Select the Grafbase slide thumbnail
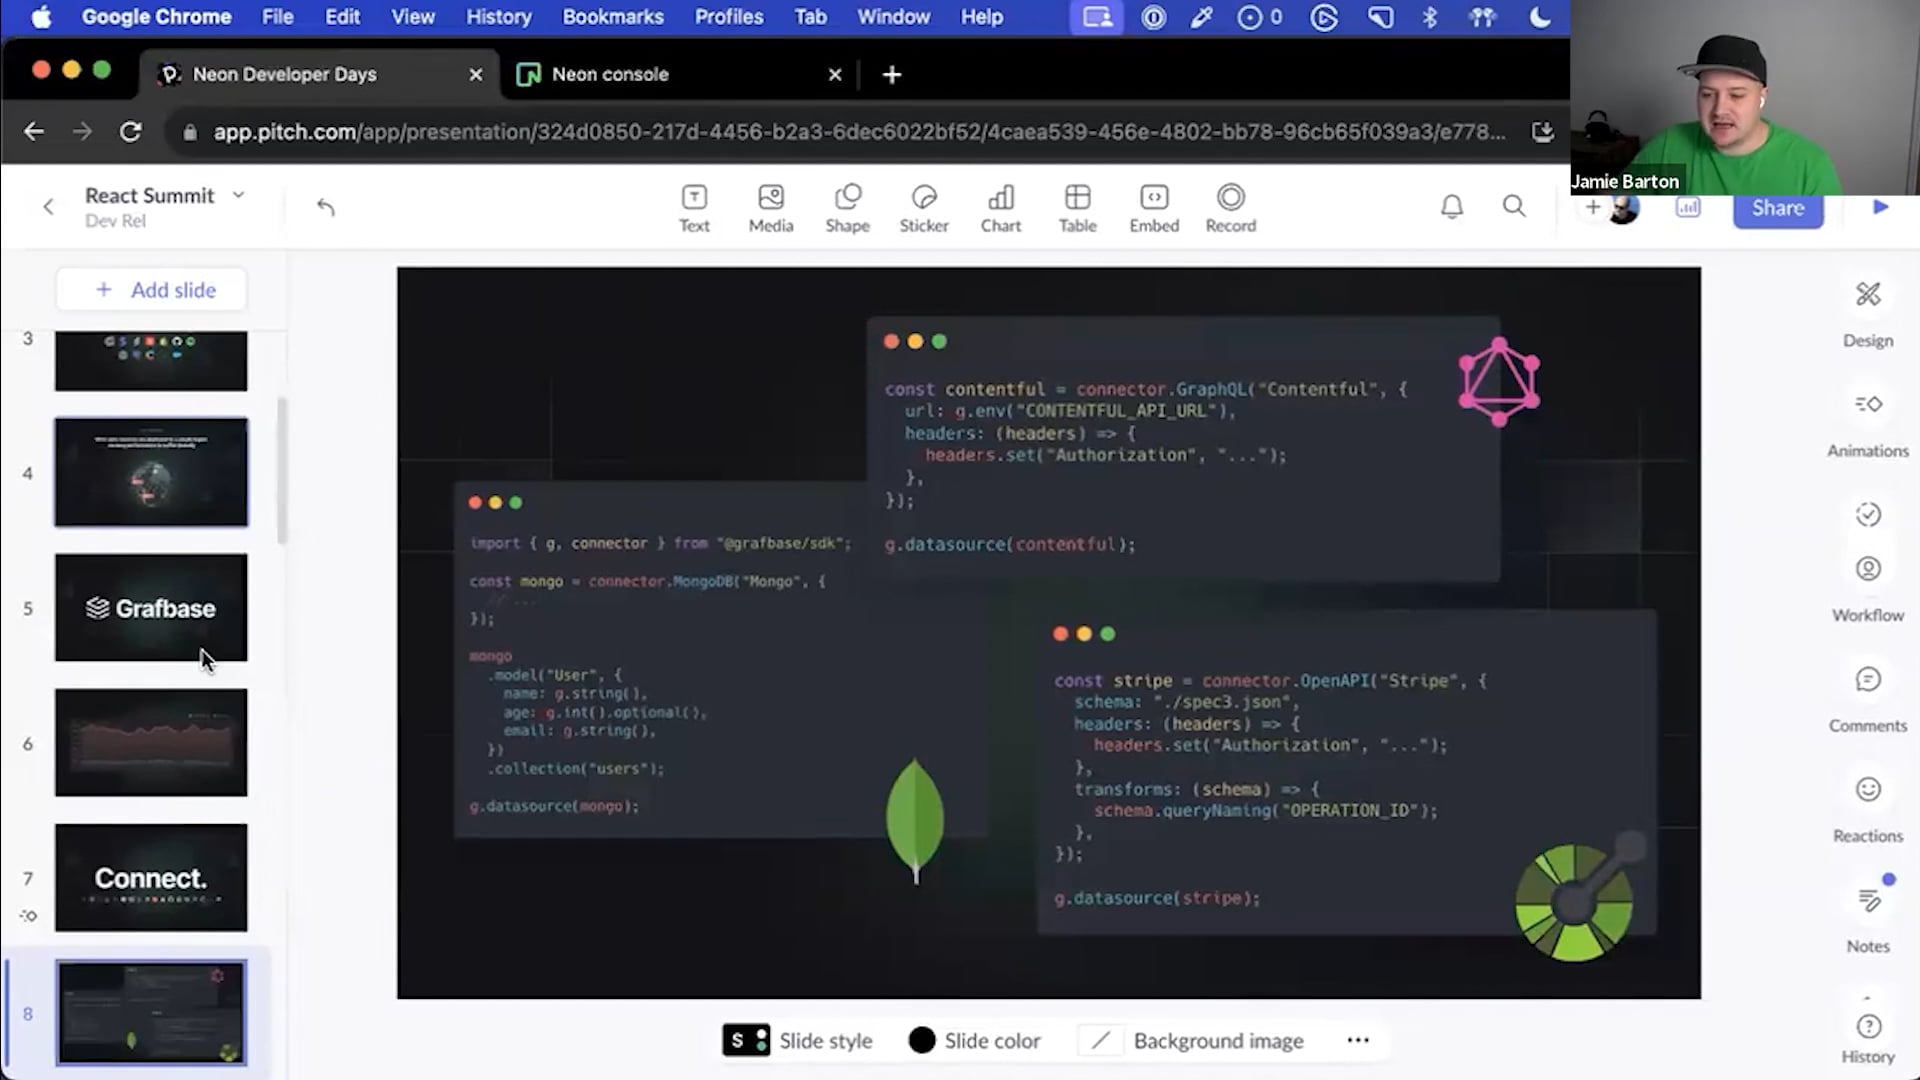Image resolution: width=1920 pixels, height=1080 pixels. [x=151, y=608]
